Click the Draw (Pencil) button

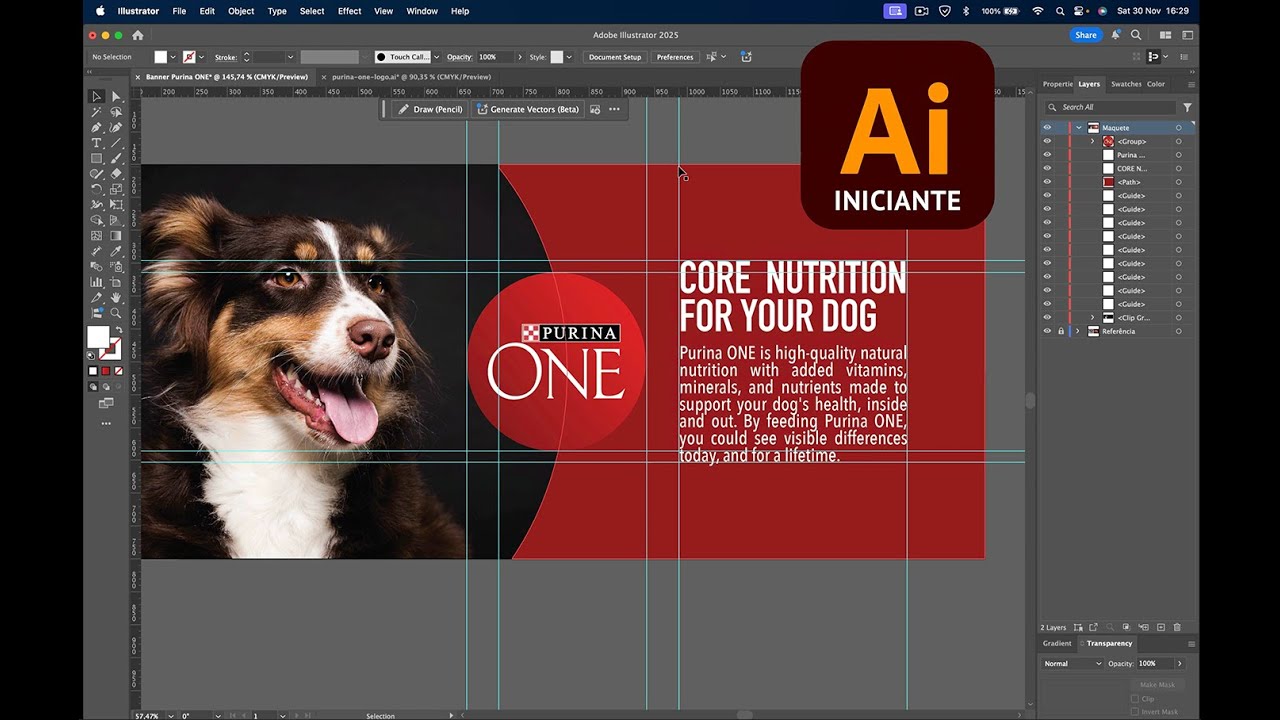429,109
